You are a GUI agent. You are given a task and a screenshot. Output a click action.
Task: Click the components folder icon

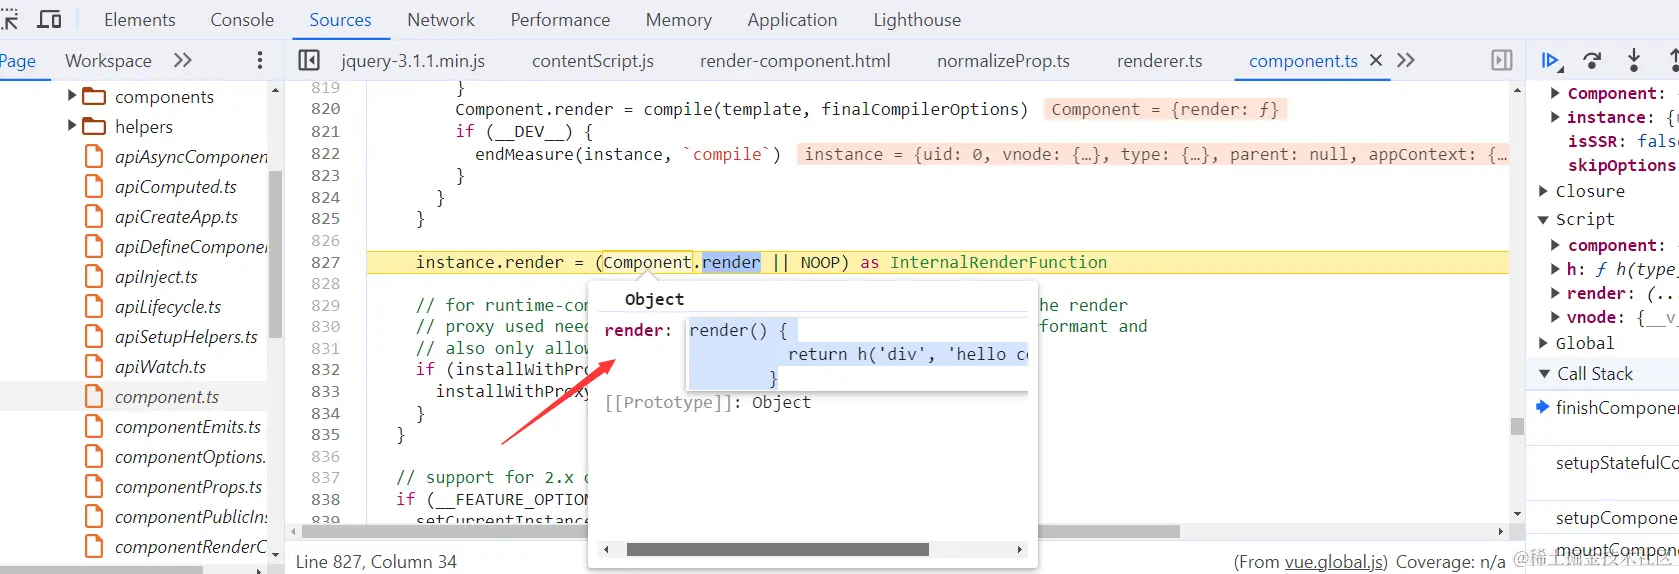click(95, 96)
